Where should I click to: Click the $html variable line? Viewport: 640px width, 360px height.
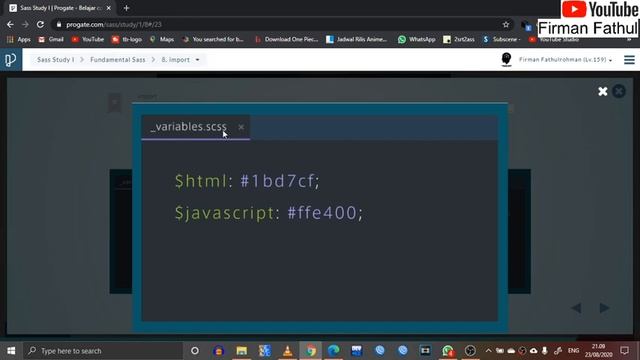click(x=247, y=181)
